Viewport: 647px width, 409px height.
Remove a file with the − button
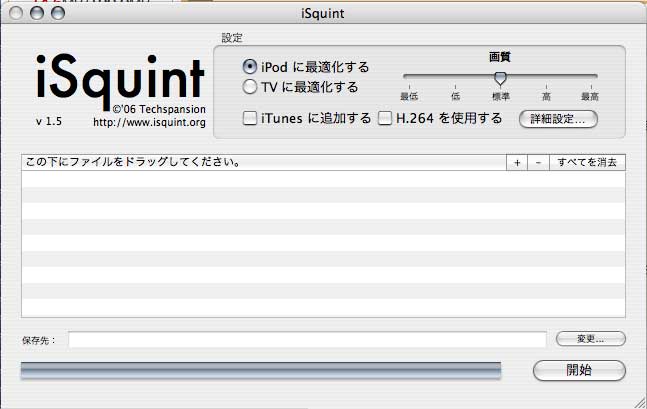point(538,163)
